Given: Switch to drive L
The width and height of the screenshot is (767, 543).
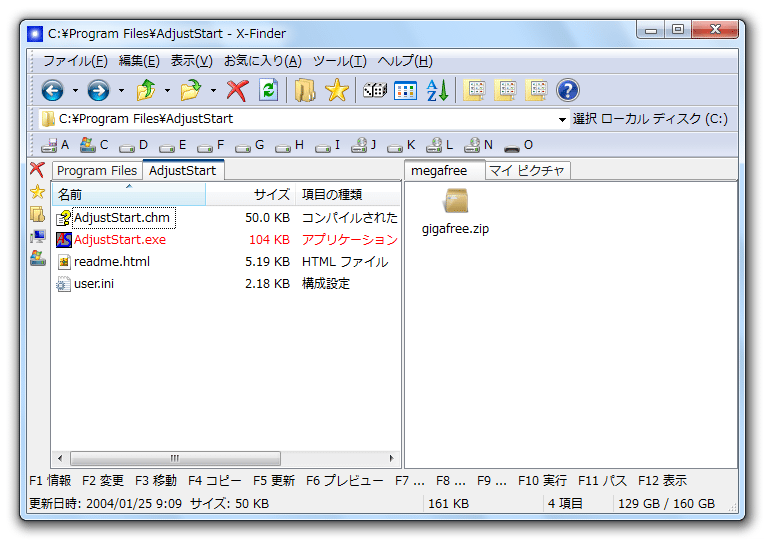Looking at the screenshot, I should [439, 145].
